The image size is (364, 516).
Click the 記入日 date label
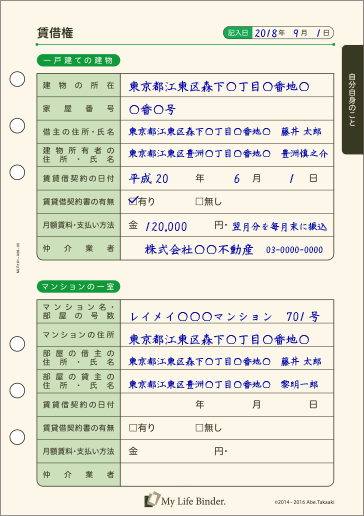point(238,33)
